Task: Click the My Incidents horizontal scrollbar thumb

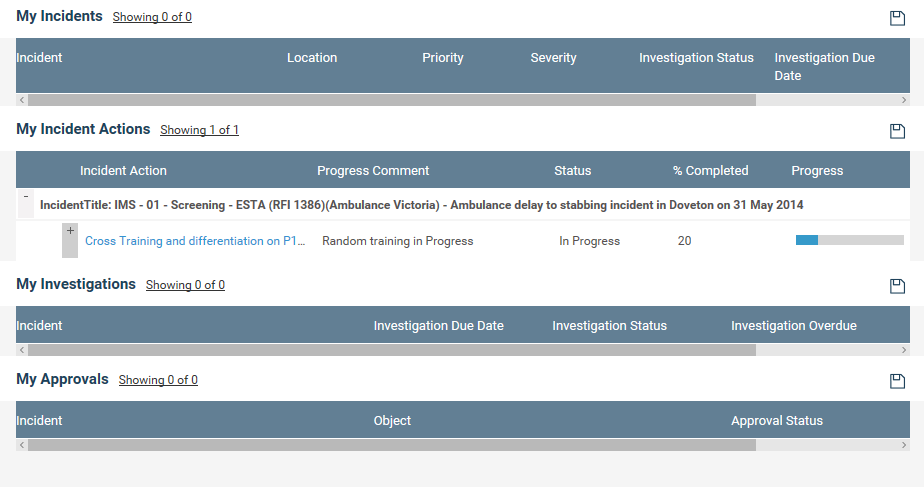Action: (392, 100)
